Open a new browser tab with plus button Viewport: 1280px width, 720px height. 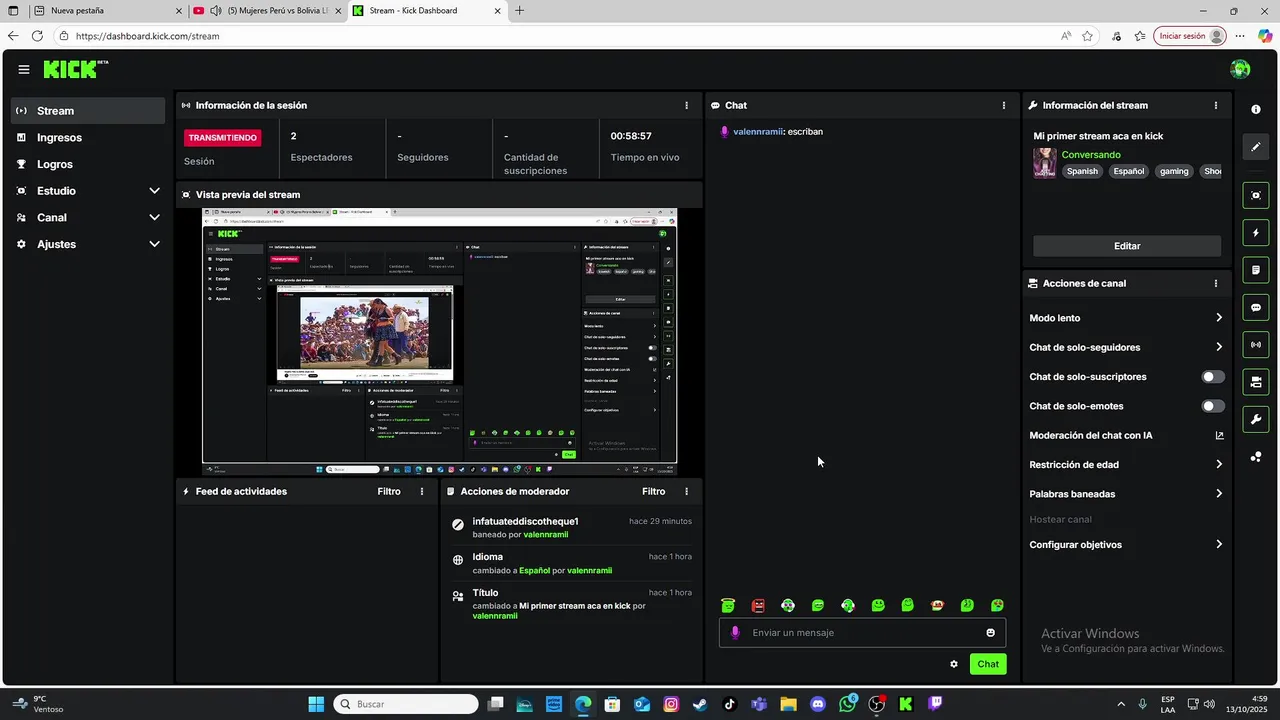pyautogui.click(x=519, y=11)
